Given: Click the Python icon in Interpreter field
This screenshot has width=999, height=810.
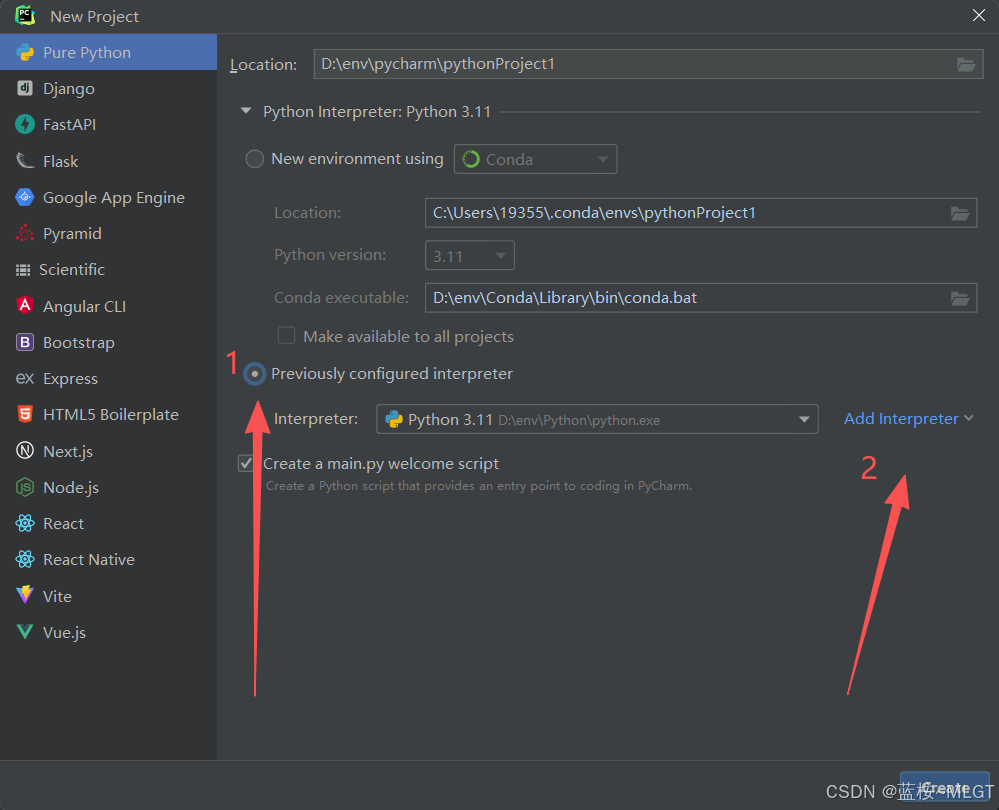Looking at the screenshot, I should click(394, 419).
